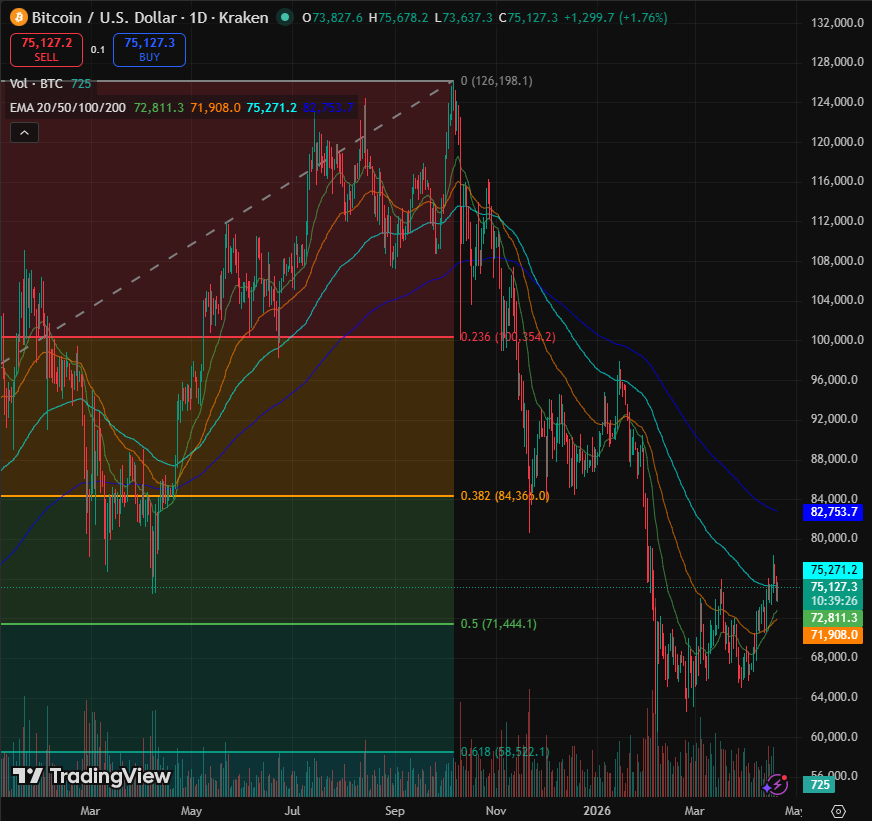Click the purple lightning alert icon
Screen dimensions: 872x821
click(x=776, y=784)
